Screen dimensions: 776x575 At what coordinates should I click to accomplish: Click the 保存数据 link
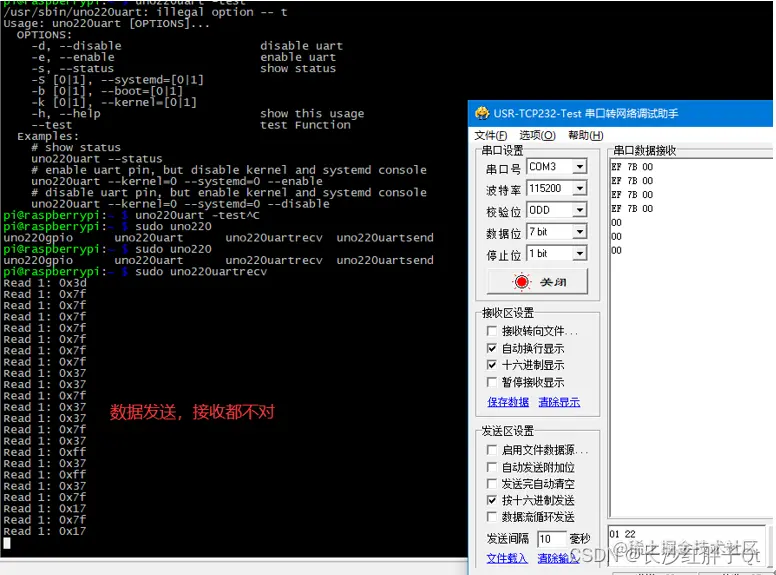(x=508, y=402)
